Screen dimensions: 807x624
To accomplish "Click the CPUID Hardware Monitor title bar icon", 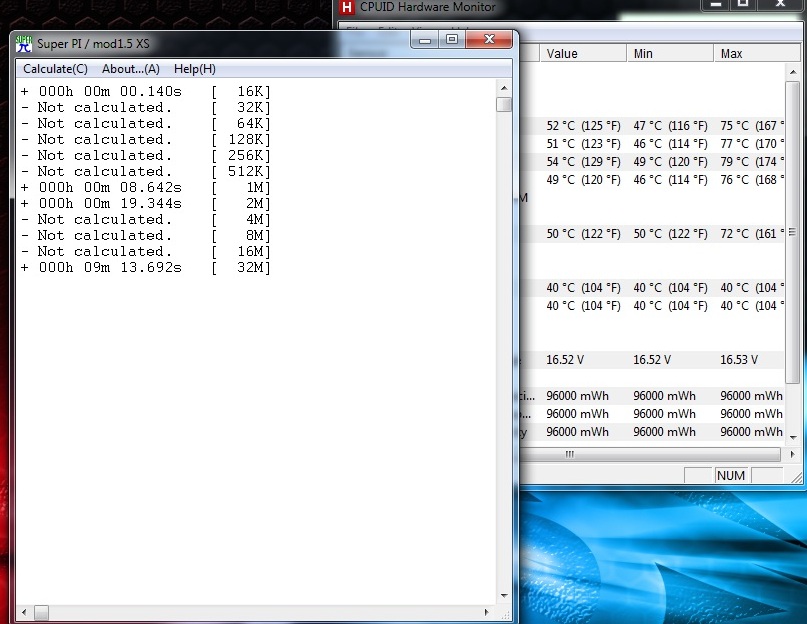I will pos(347,7).
